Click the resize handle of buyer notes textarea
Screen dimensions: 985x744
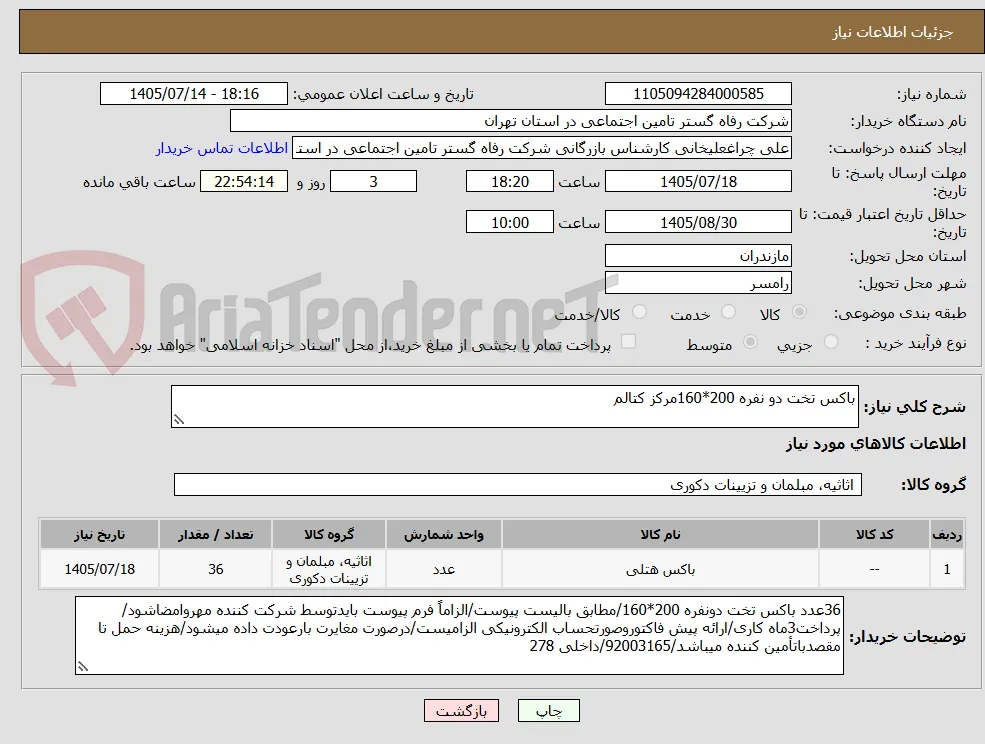click(x=82, y=667)
